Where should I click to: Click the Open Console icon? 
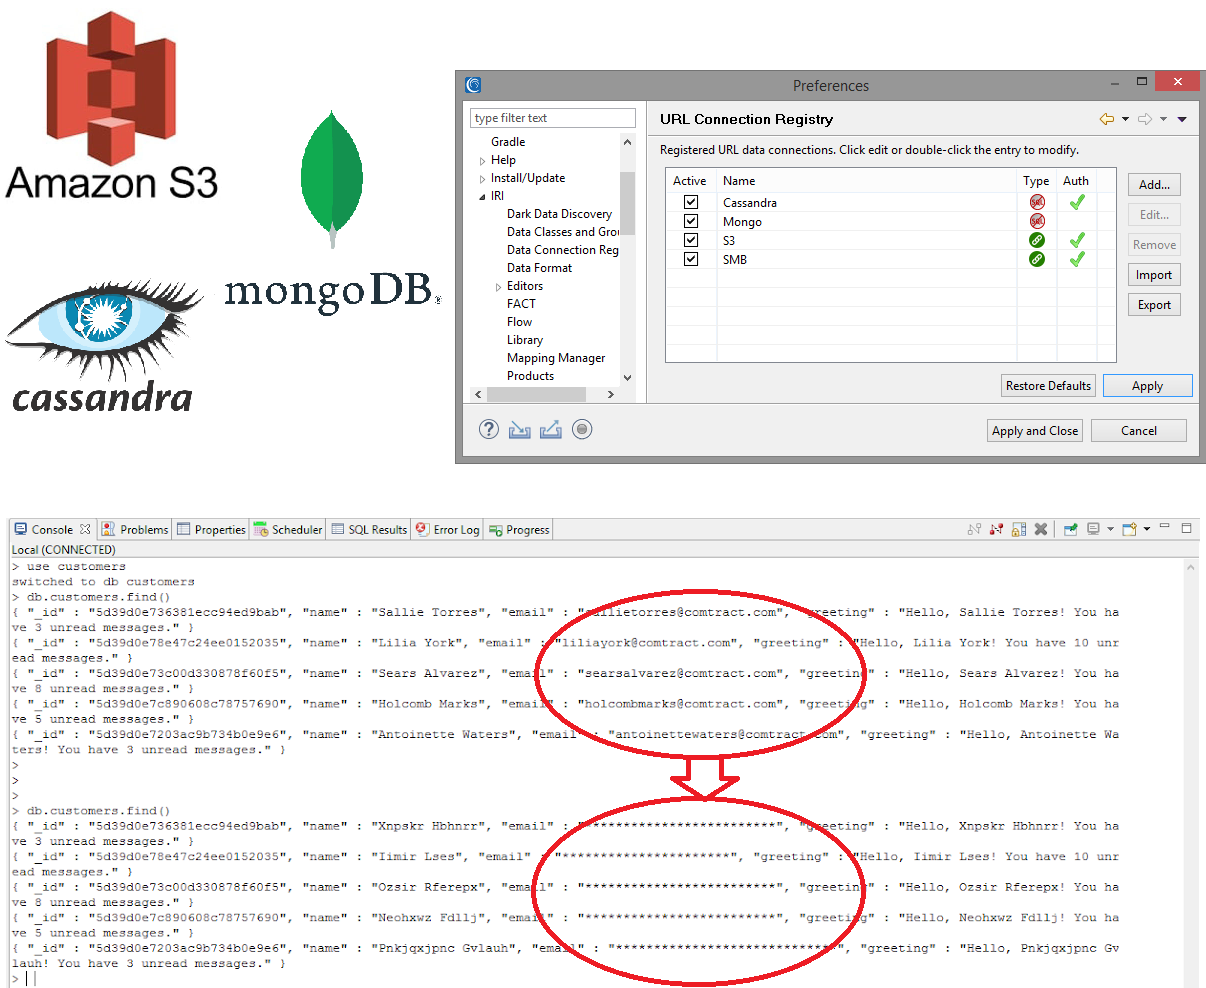click(1130, 529)
